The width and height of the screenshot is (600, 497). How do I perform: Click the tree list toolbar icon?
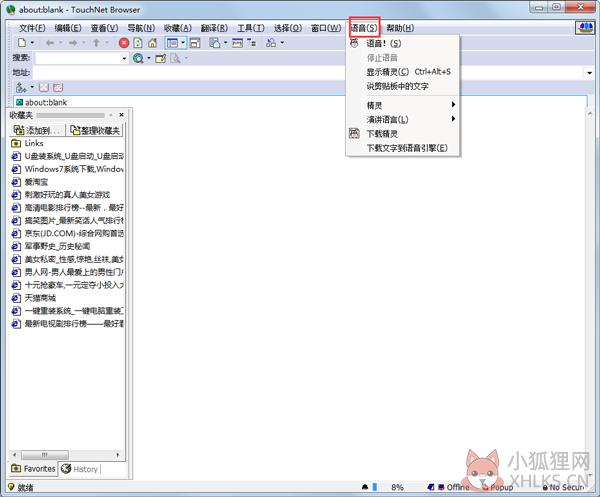click(x=251, y=43)
